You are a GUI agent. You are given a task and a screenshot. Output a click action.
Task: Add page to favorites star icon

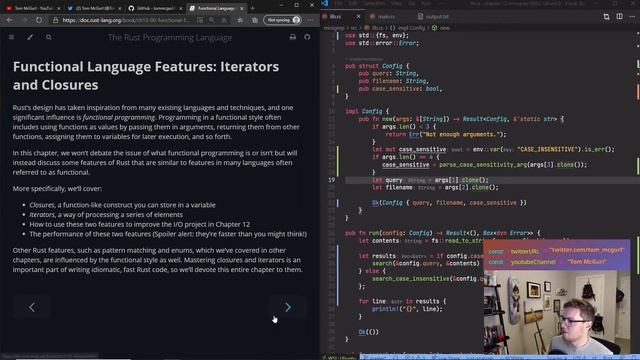point(240,20)
